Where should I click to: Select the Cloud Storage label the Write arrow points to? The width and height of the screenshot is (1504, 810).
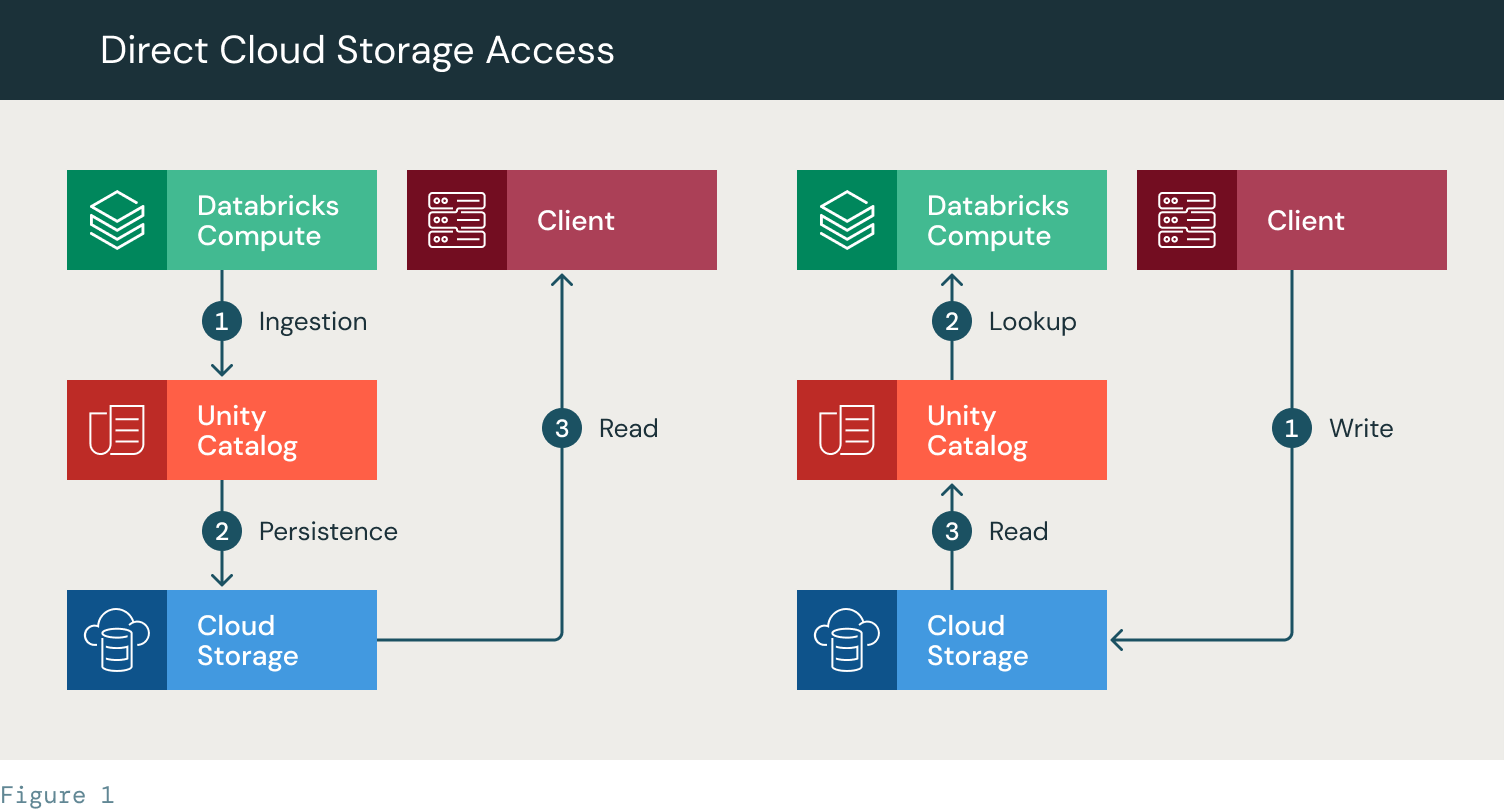click(x=977, y=641)
